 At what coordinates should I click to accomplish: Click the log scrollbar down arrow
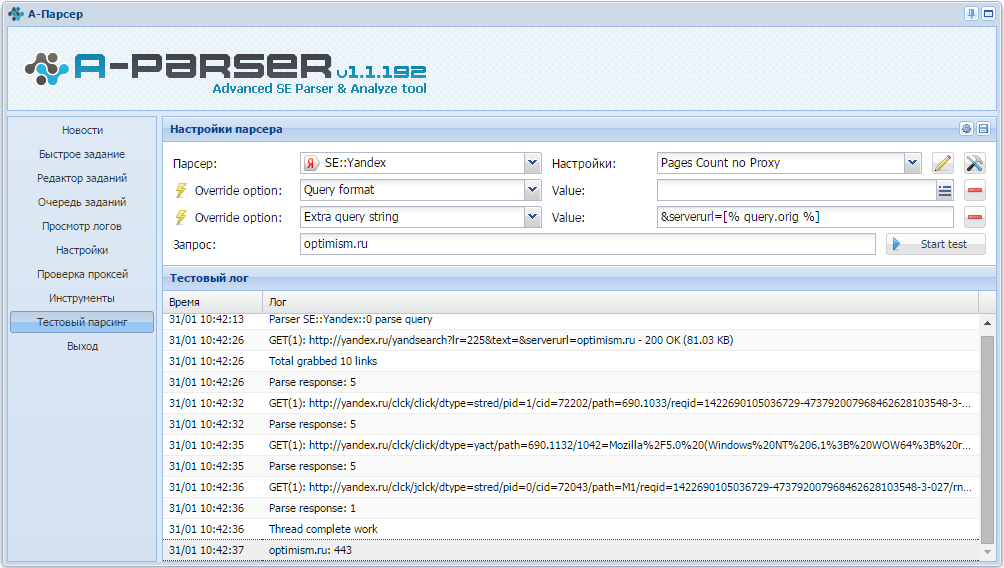(987, 551)
